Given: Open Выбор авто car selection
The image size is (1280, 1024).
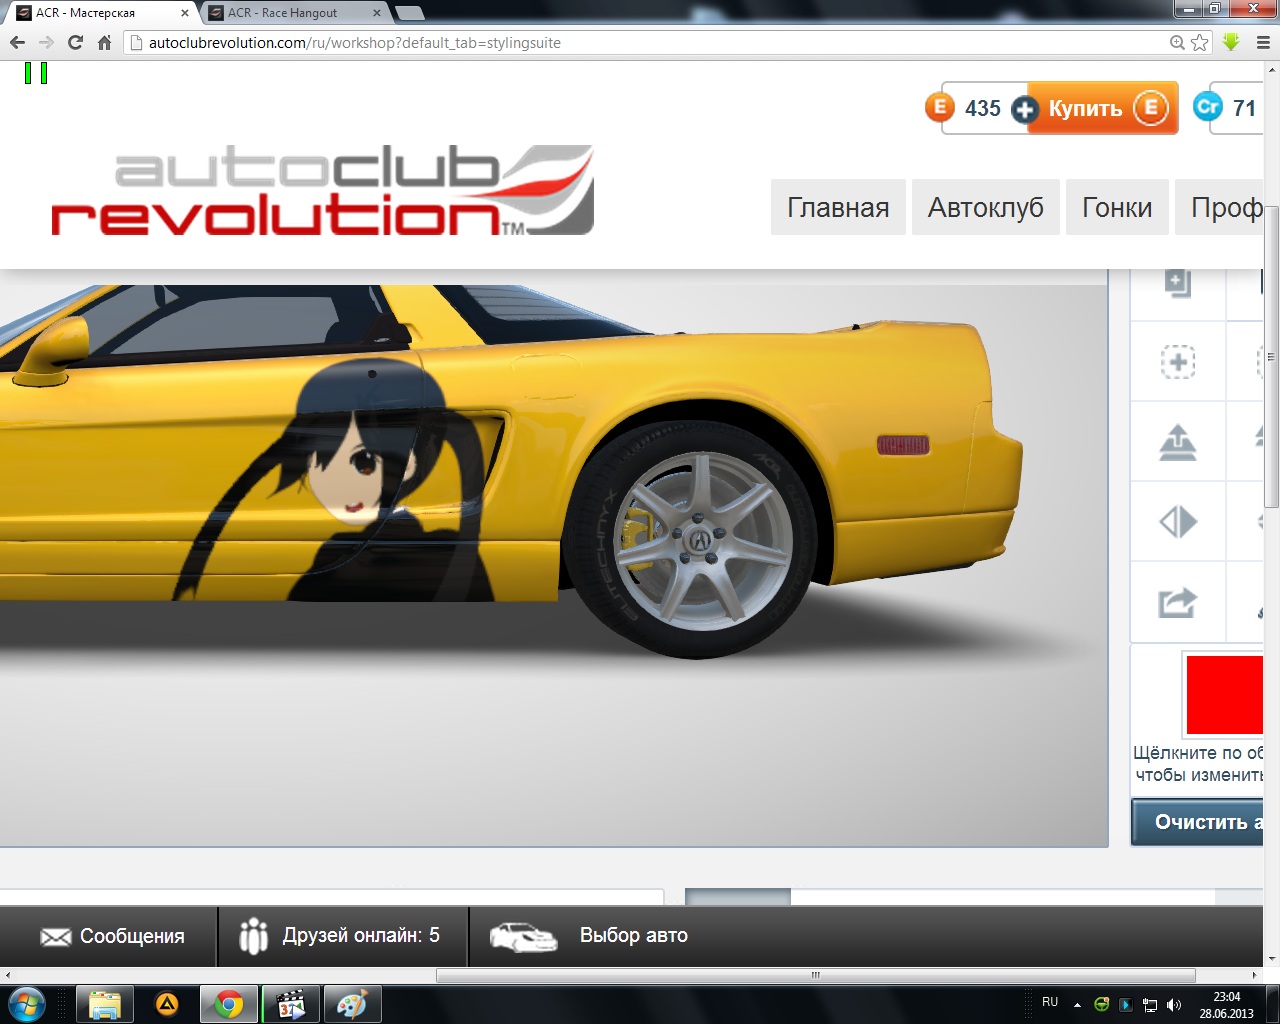Looking at the screenshot, I should [x=634, y=935].
